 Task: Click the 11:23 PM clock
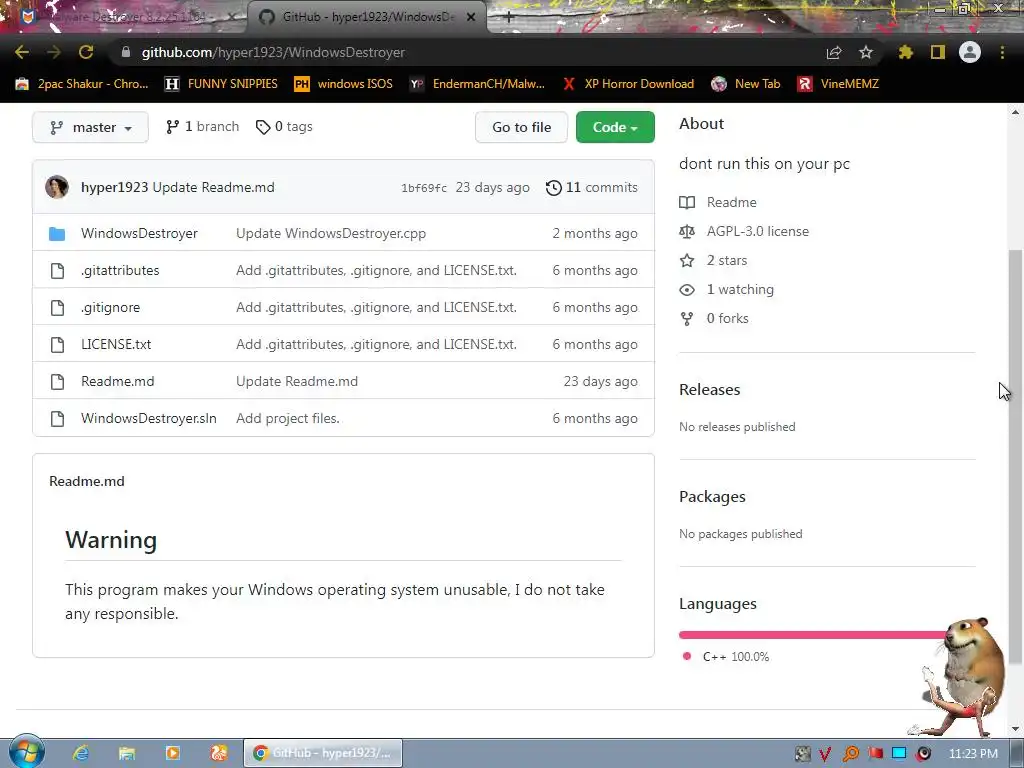(973, 754)
